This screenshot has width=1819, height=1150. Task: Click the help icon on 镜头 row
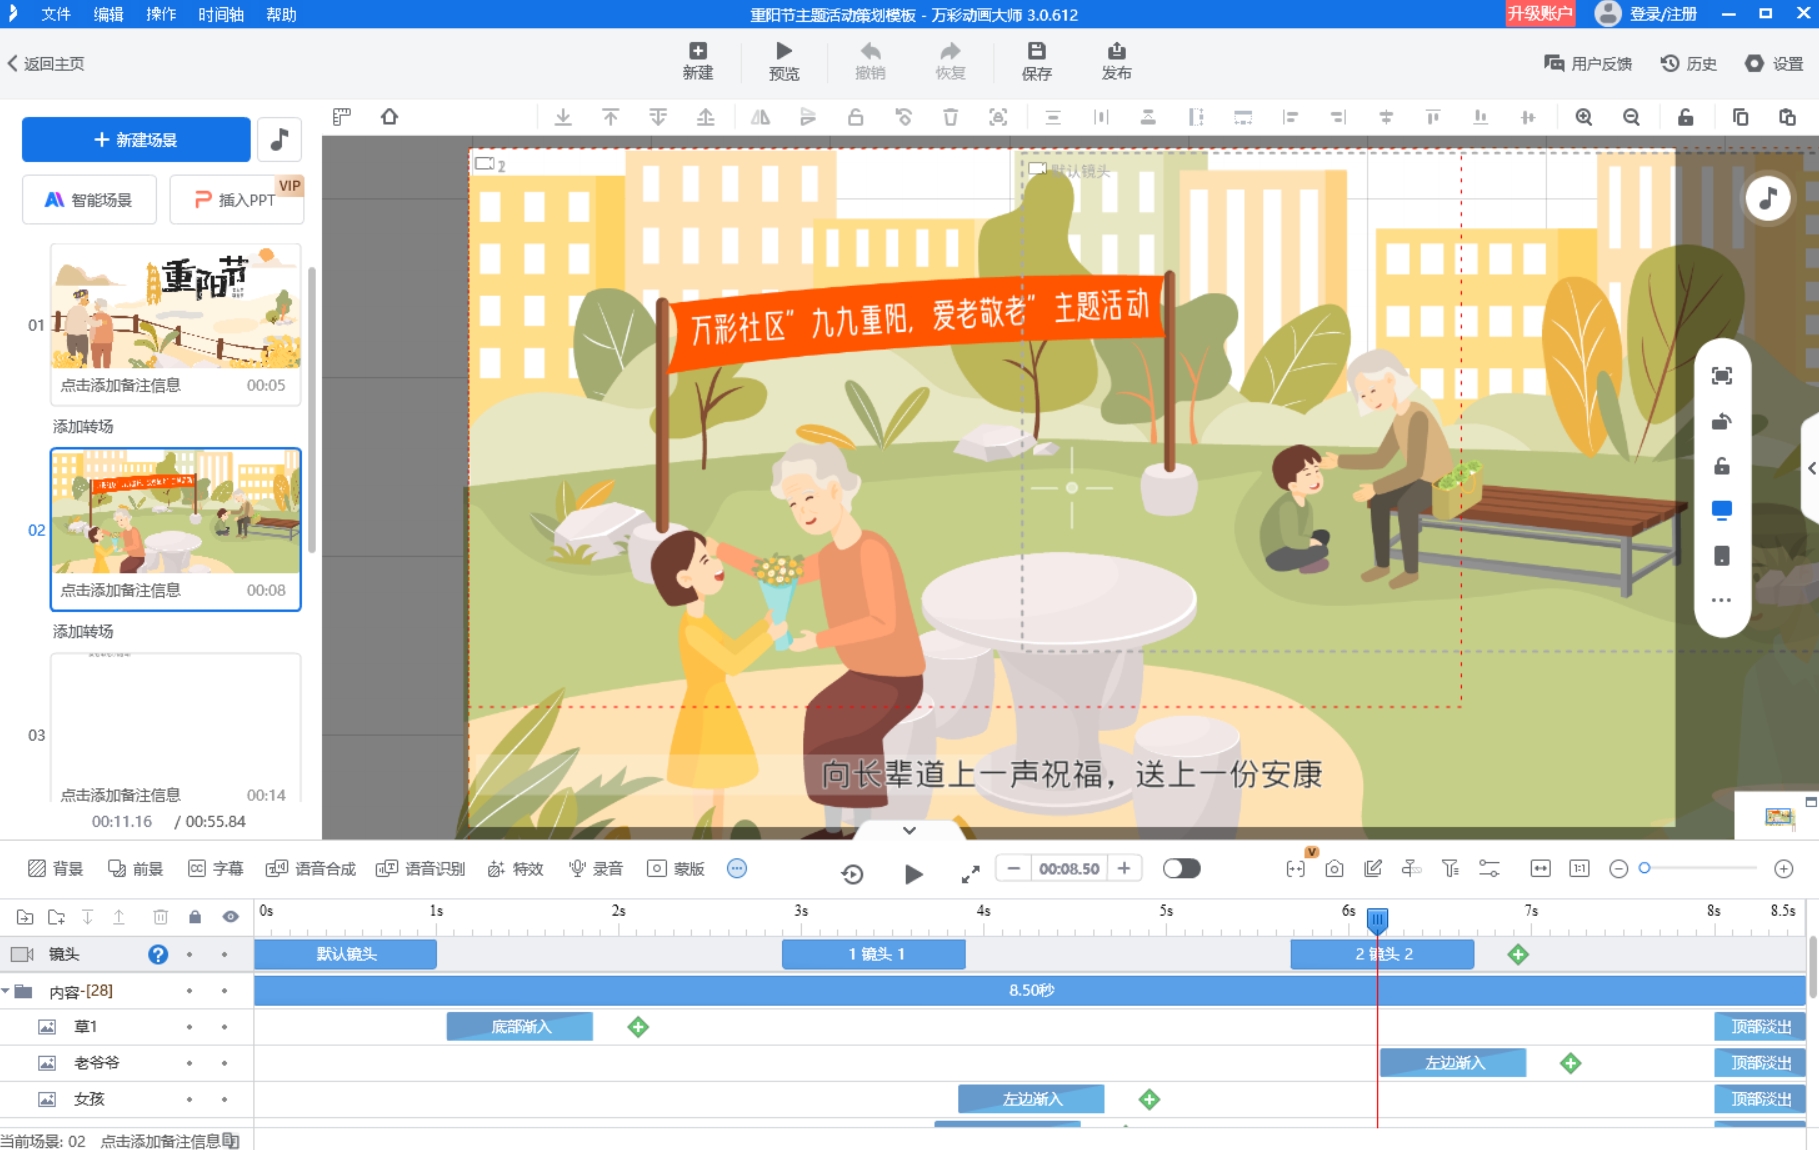158,954
